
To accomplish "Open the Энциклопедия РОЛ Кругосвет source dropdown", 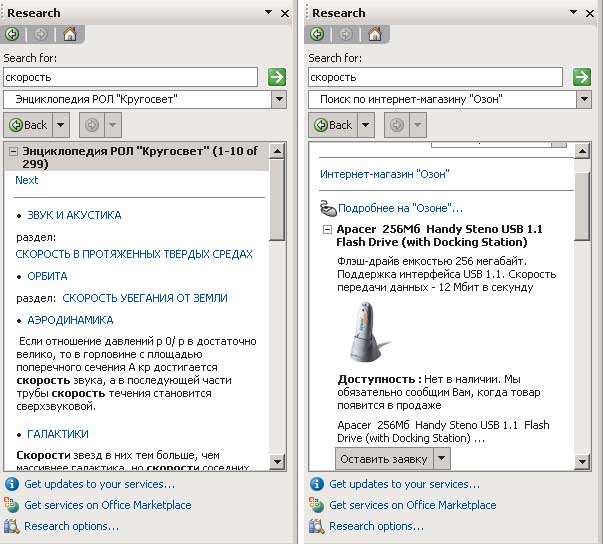I will (279, 100).
